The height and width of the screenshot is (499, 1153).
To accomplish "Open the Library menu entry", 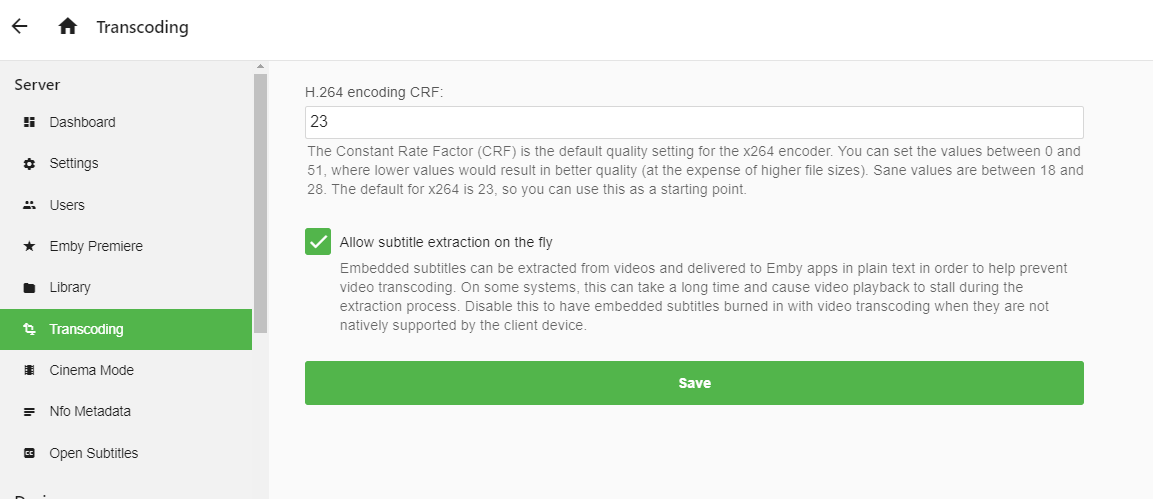I will (70, 287).
